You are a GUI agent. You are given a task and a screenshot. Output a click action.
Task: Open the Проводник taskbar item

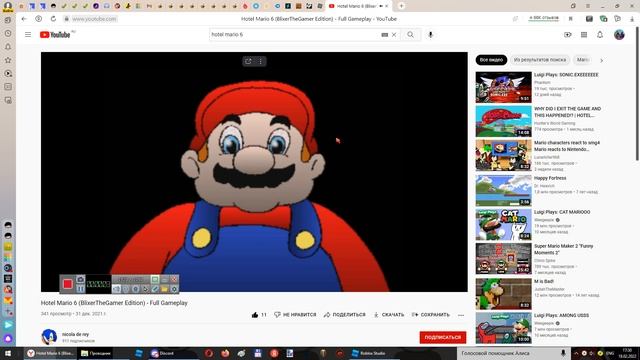tap(96, 353)
